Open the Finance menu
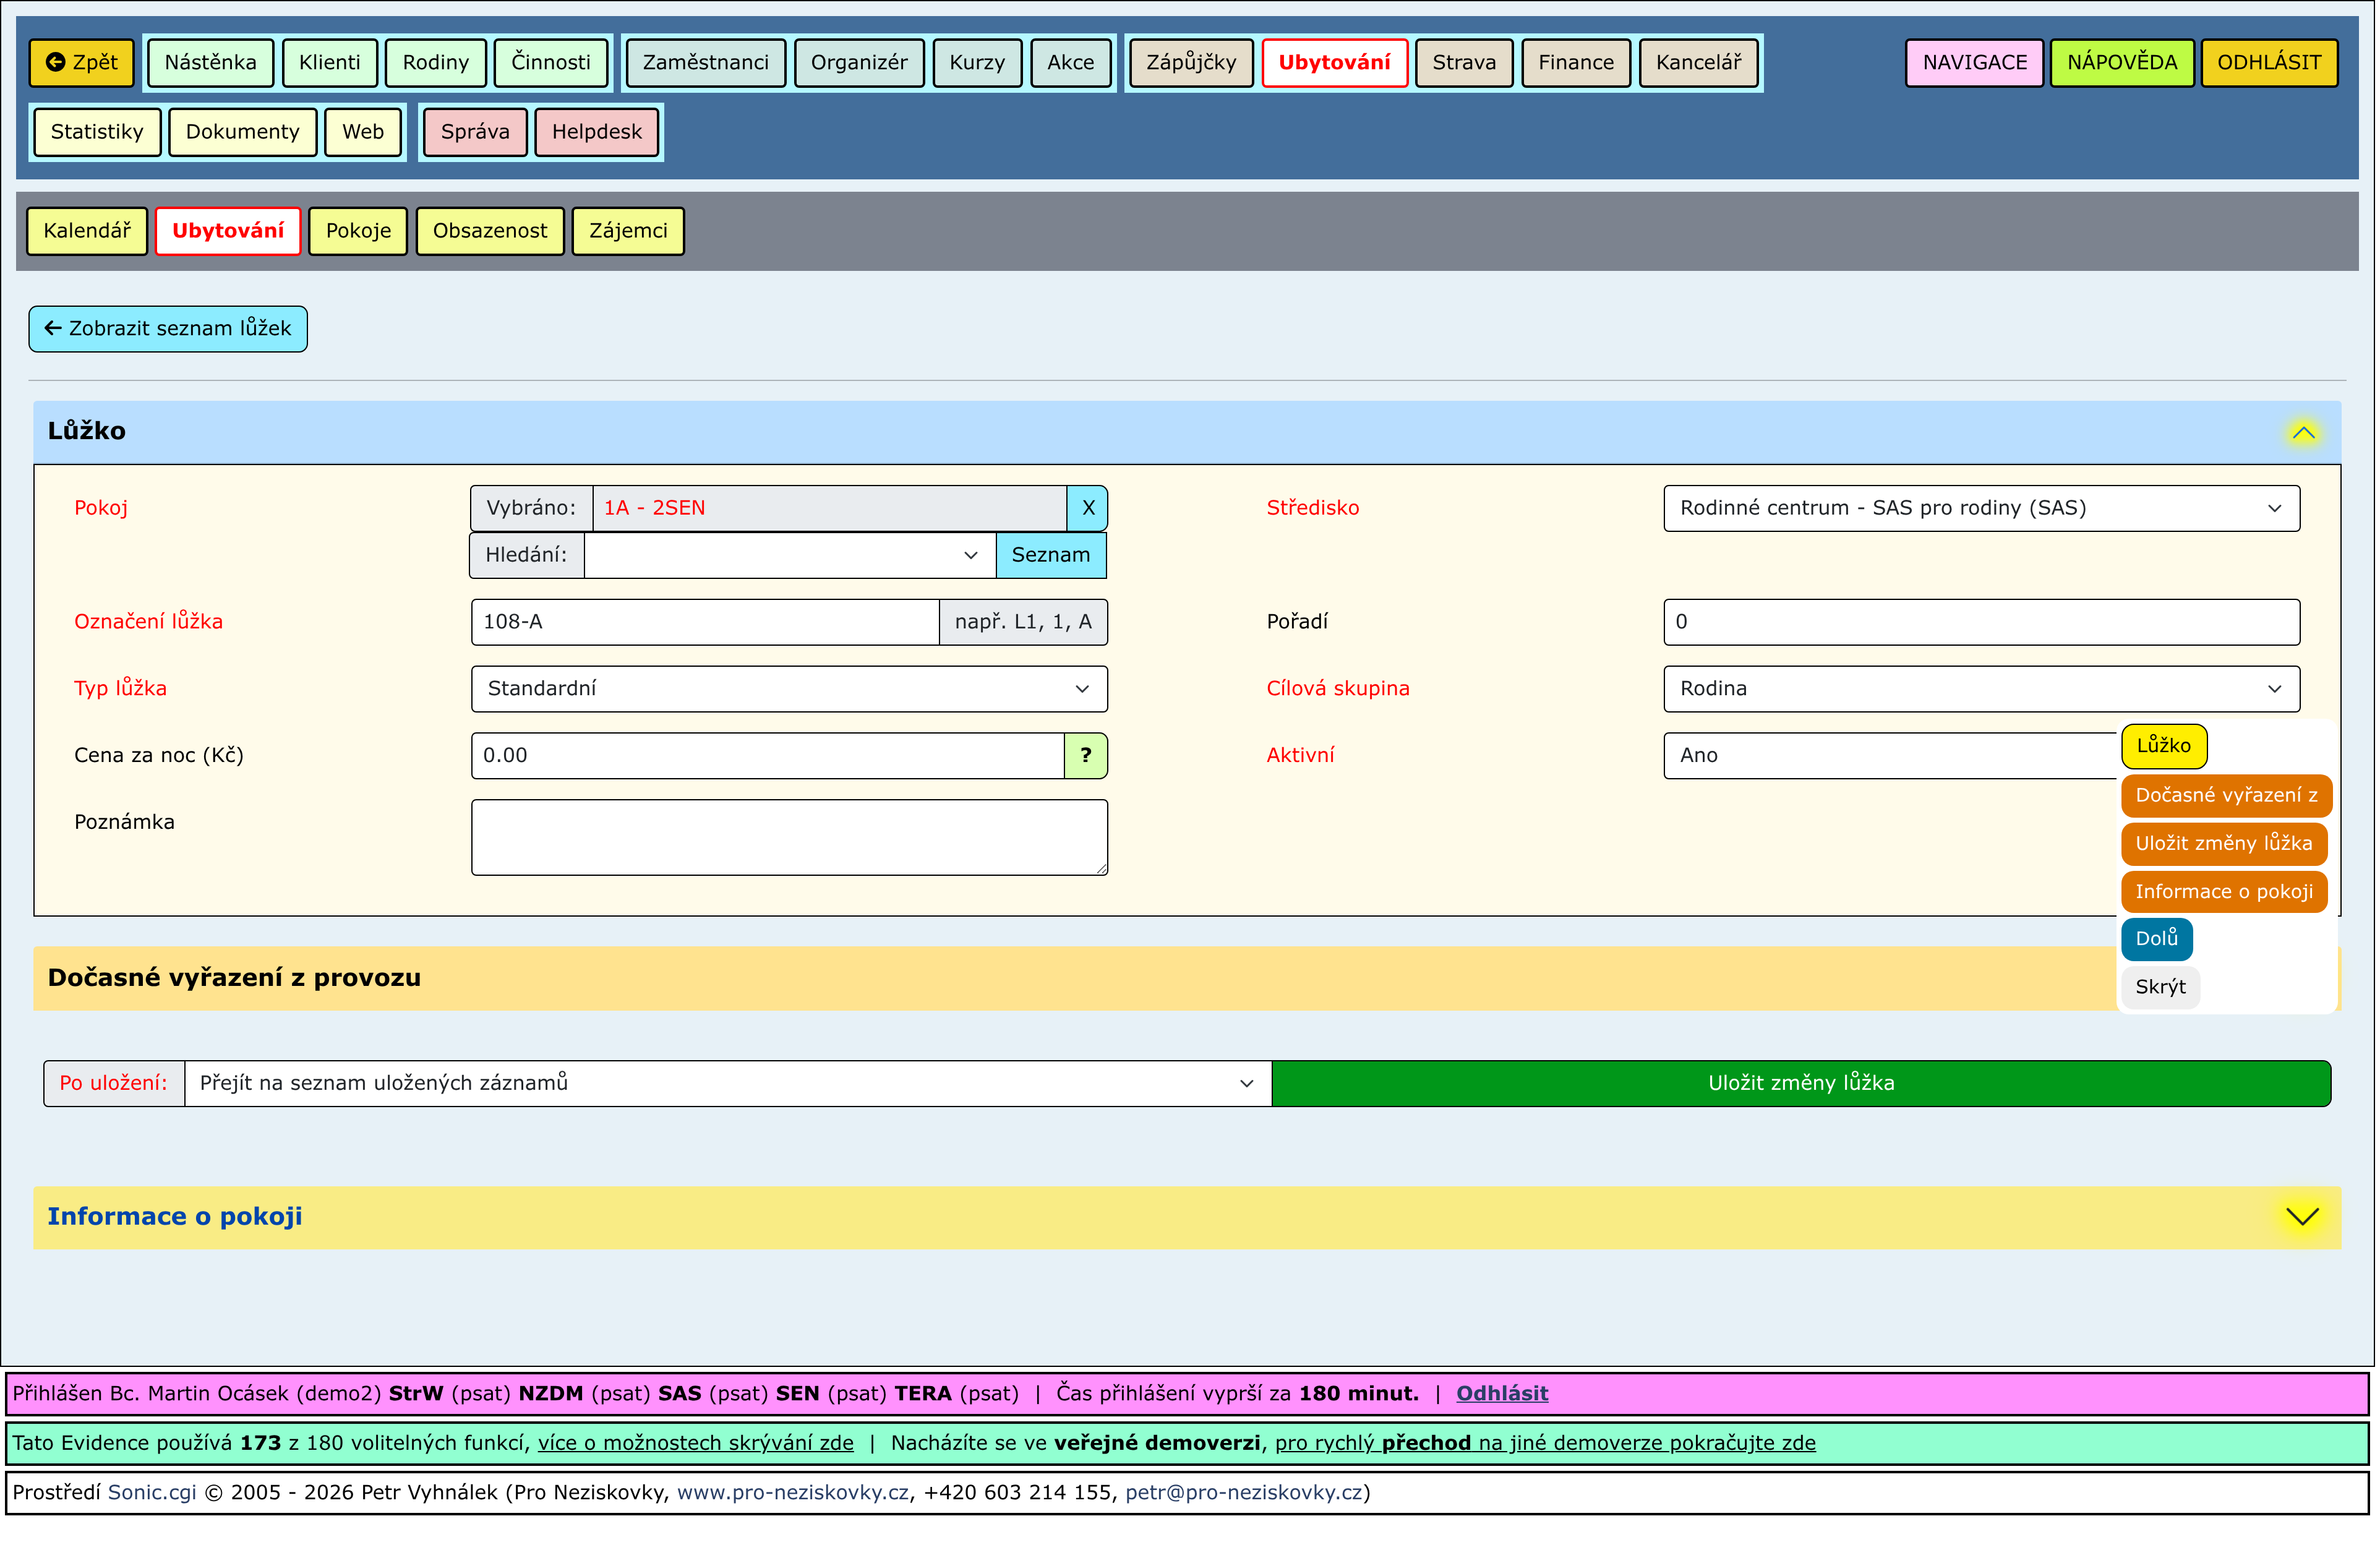 tap(1575, 63)
